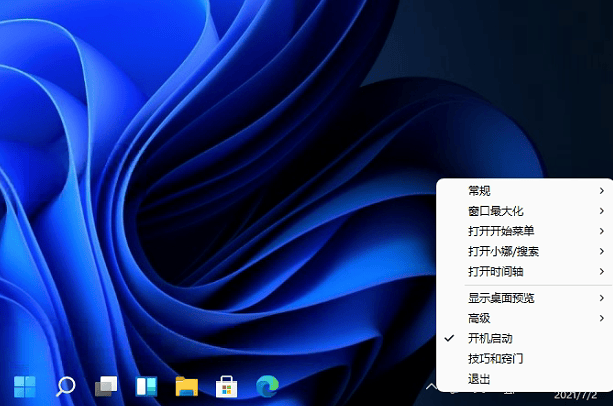Choose 退出 to exit the app
Image resolution: width=613 pixels, height=406 pixels.
(479, 379)
